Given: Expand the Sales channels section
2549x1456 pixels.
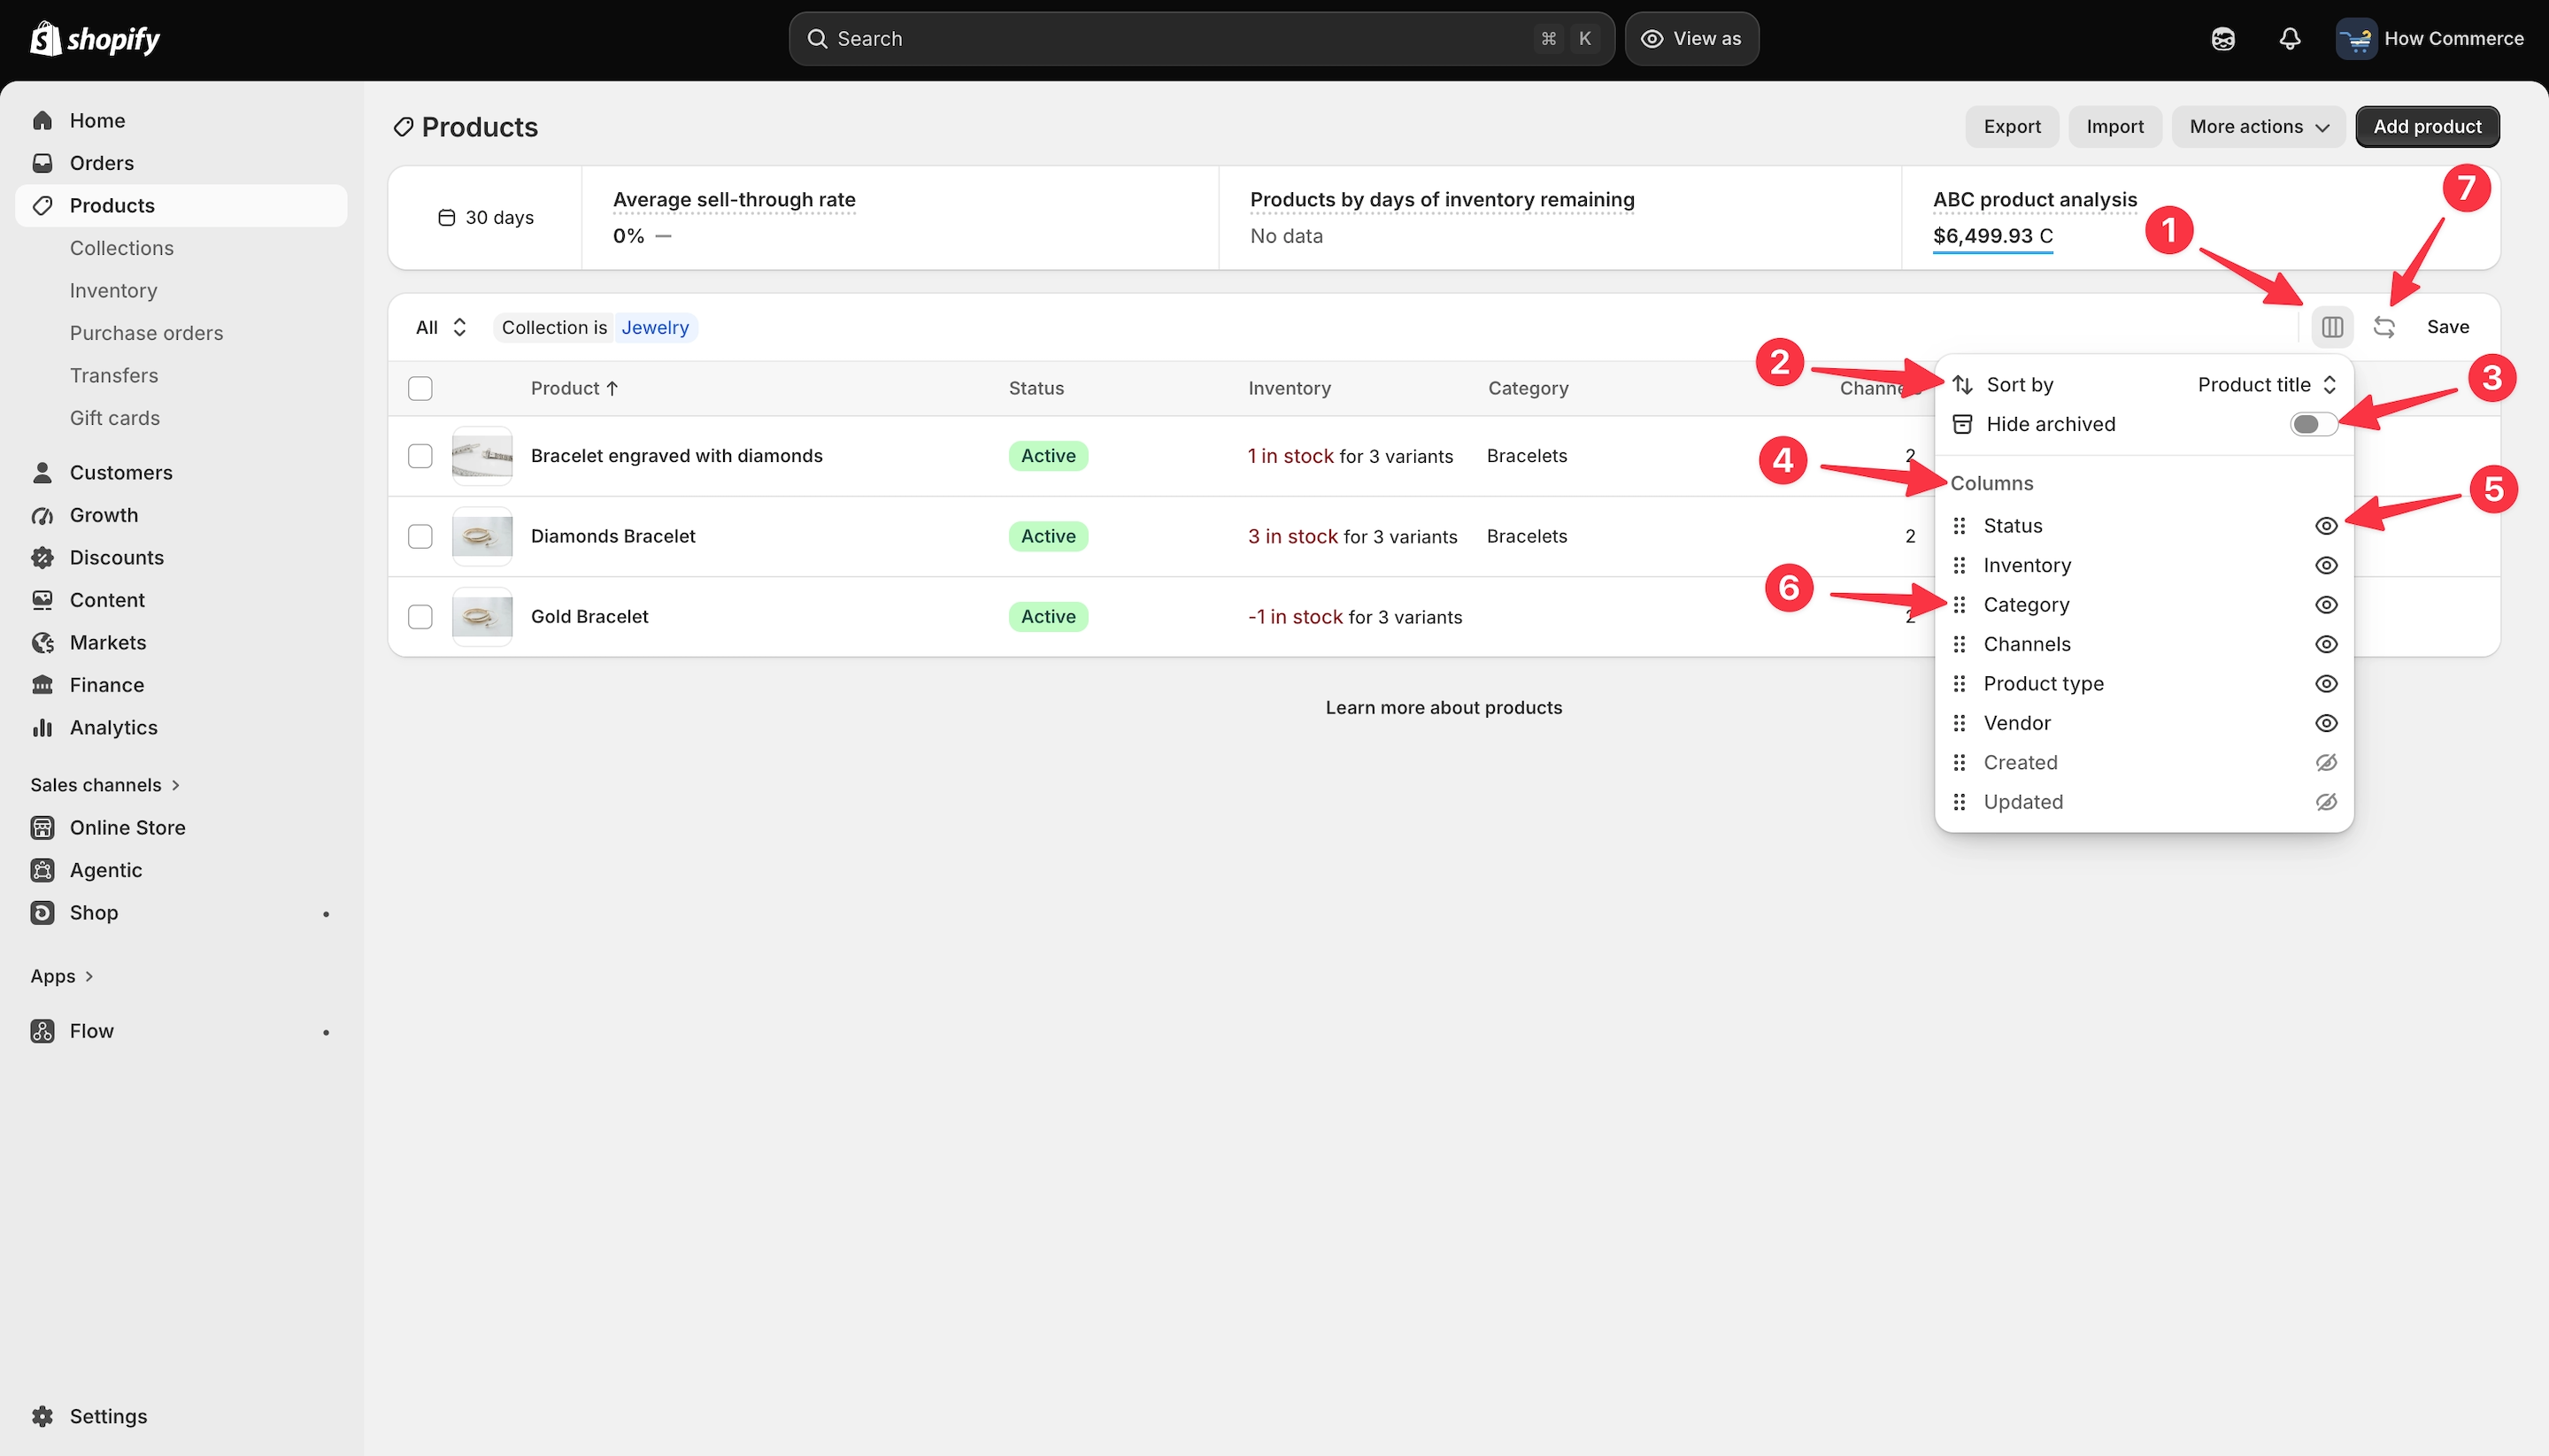Looking at the screenshot, I should point(105,785).
